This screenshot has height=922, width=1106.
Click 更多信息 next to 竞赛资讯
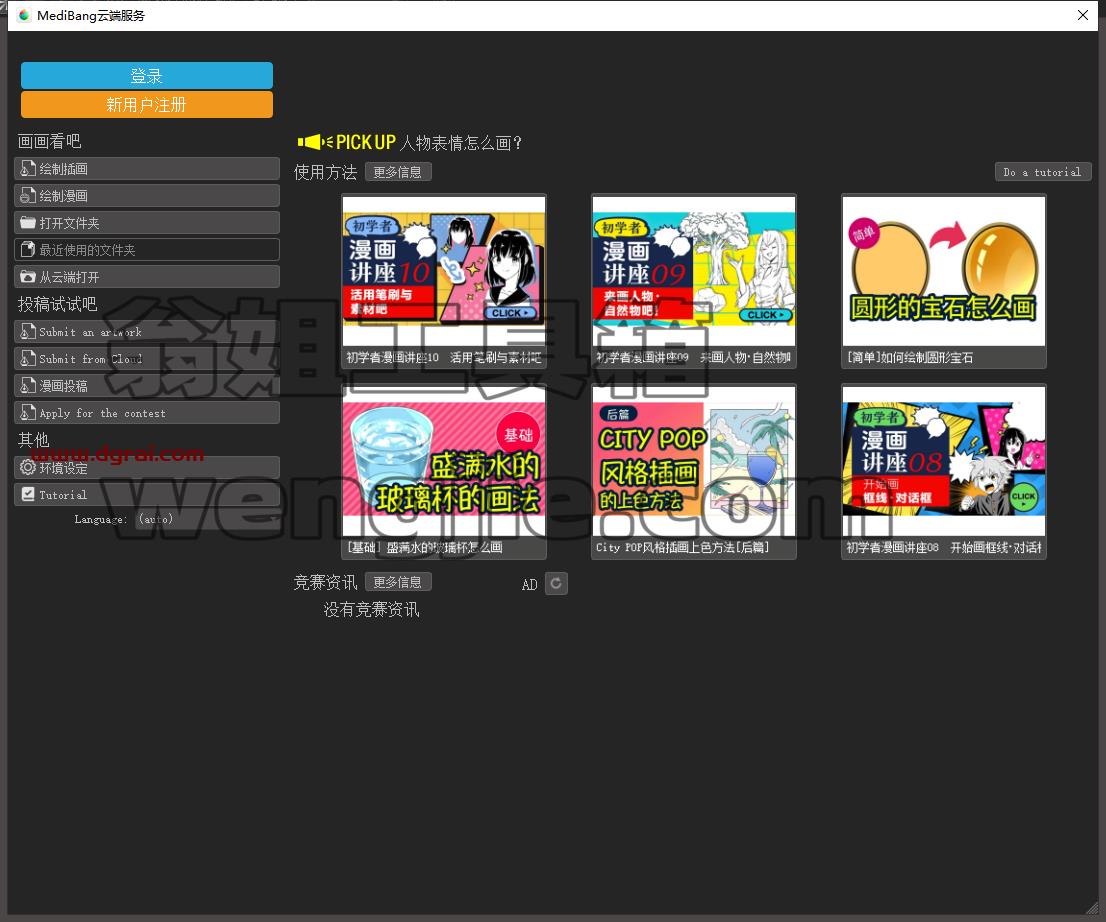click(398, 582)
